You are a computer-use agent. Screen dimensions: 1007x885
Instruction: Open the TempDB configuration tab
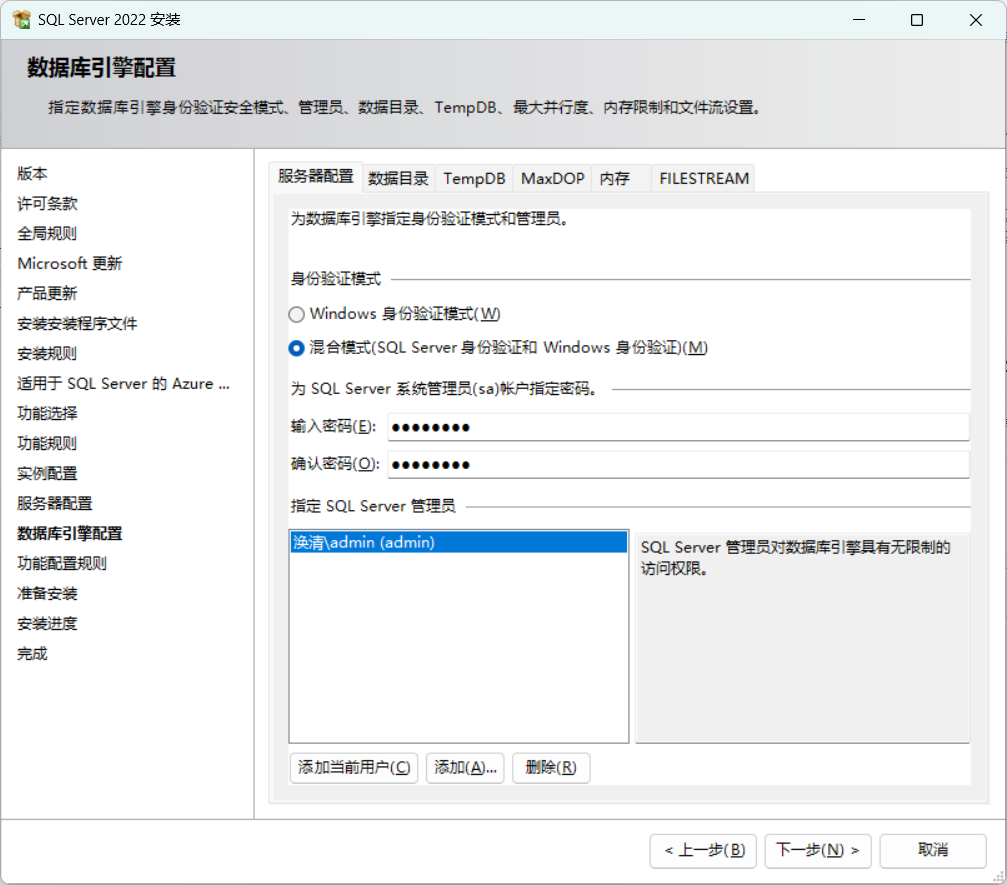coord(473,178)
